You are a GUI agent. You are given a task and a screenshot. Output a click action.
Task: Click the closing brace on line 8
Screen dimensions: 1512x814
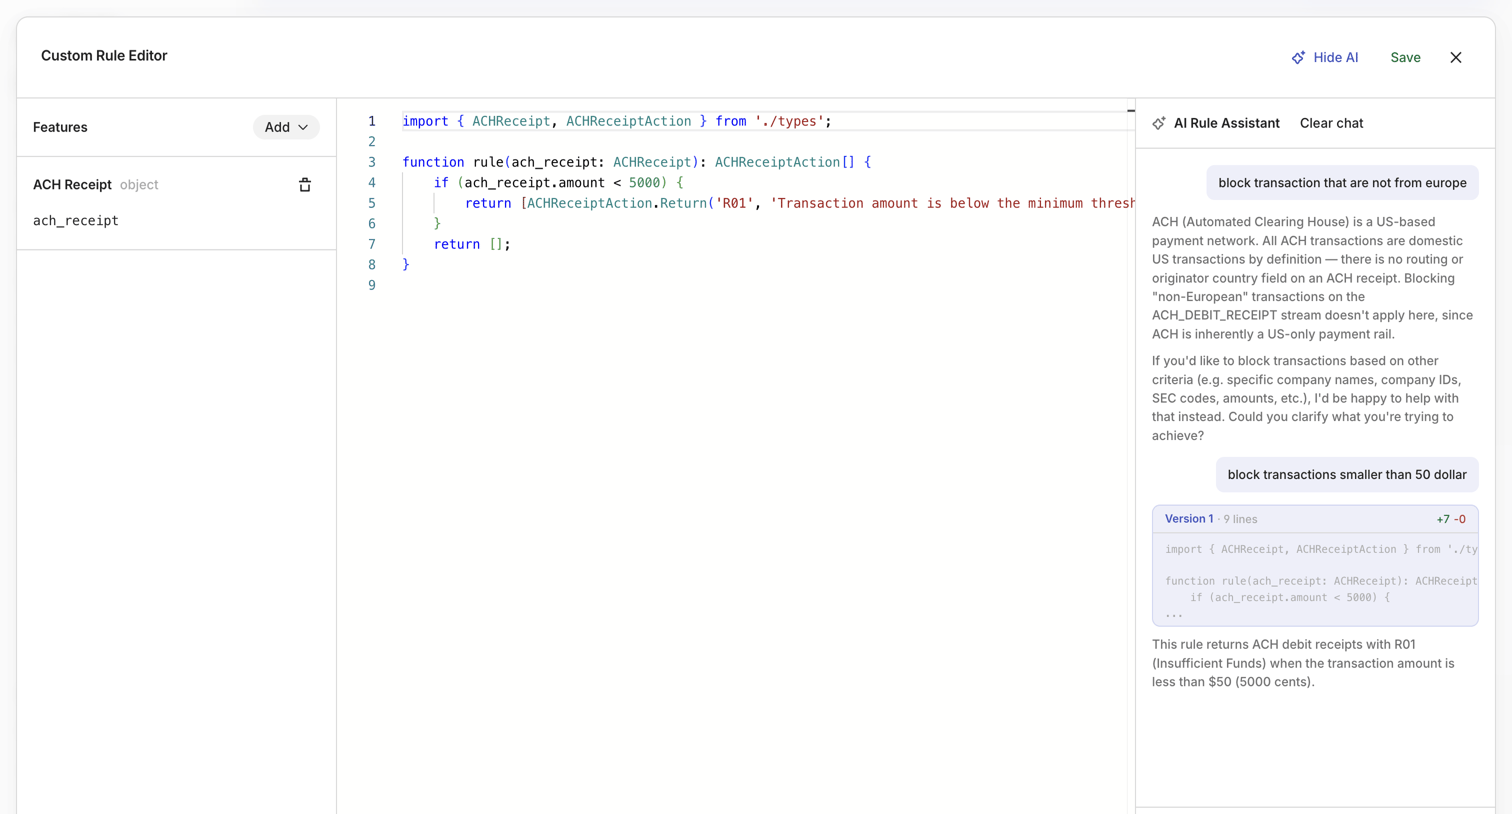point(406,265)
